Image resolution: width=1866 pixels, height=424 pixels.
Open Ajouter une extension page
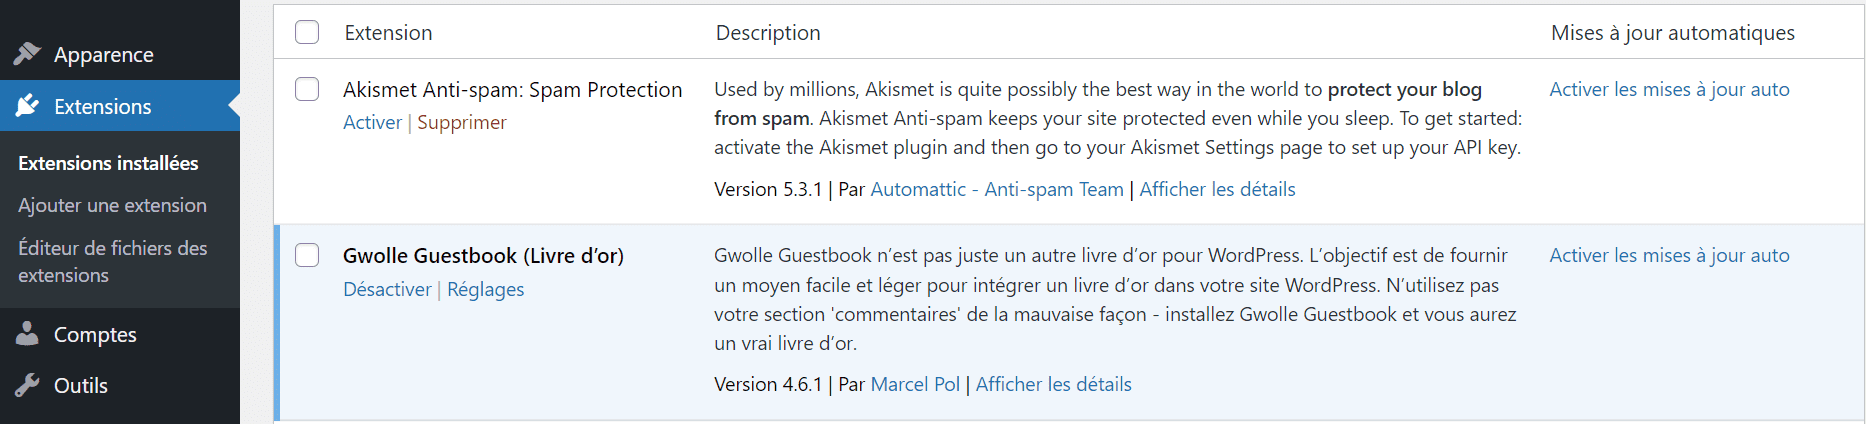[112, 205]
